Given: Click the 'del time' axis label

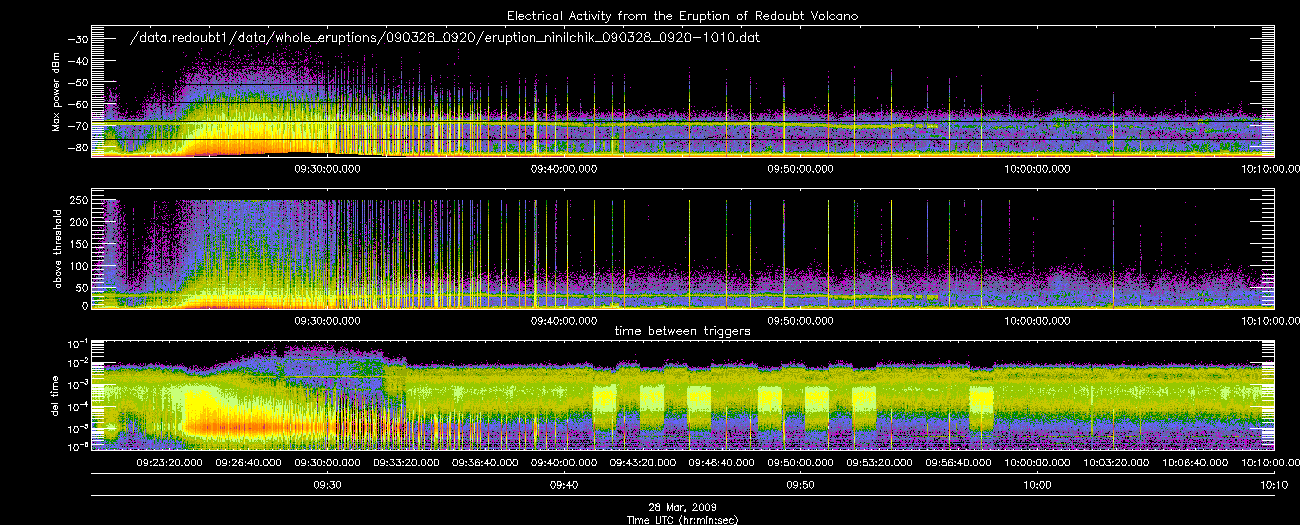Looking at the screenshot, I should click(57, 396).
